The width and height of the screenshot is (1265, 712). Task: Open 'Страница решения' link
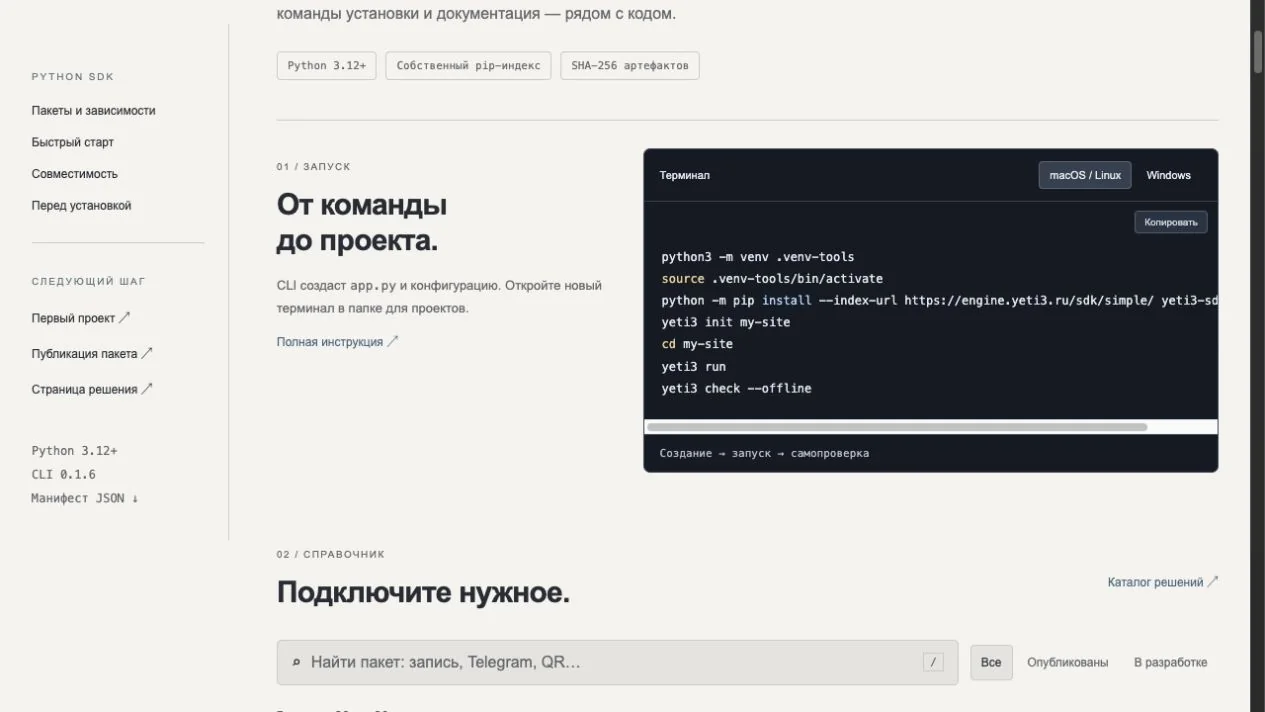point(92,390)
